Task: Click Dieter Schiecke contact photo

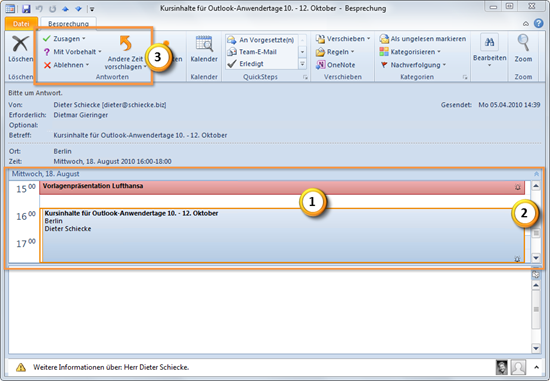Action: [502, 367]
